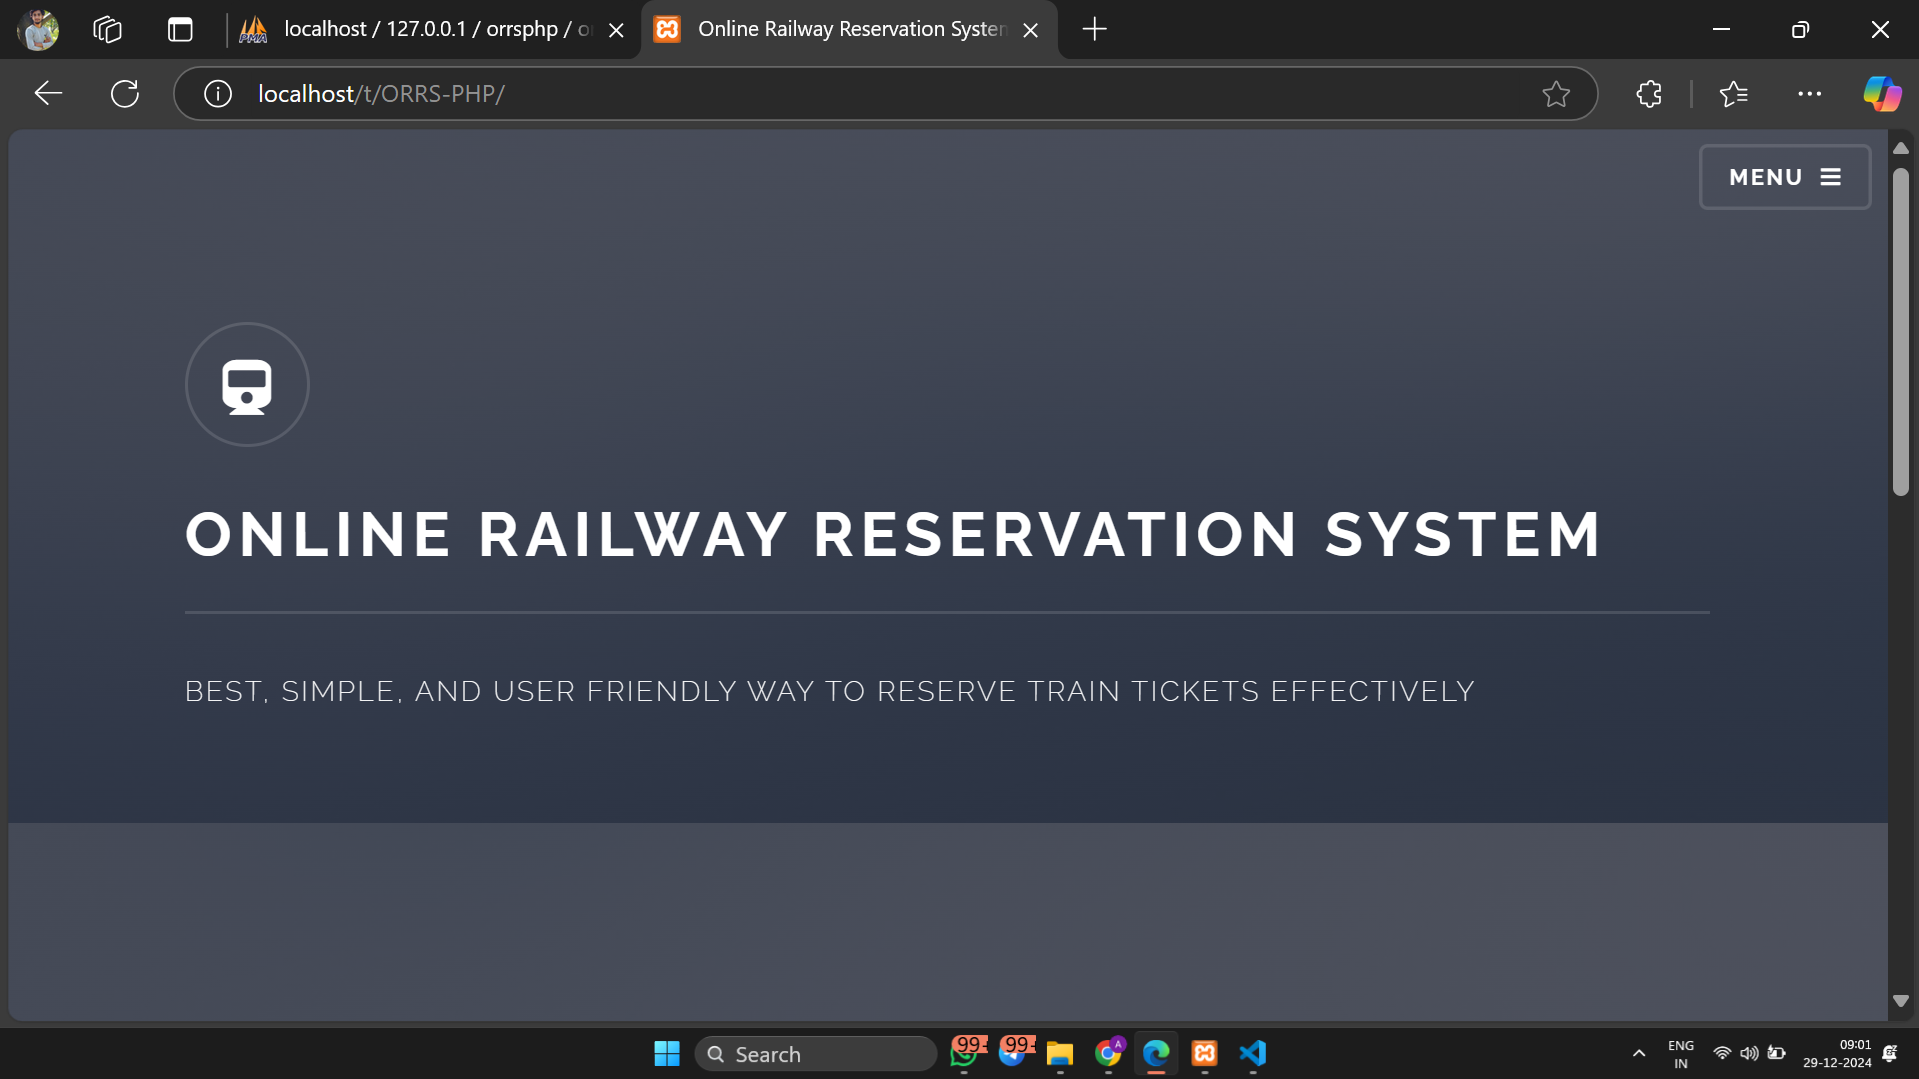Reload the current page
The image size is (1919, 1079).
click(x=124, y=93)
